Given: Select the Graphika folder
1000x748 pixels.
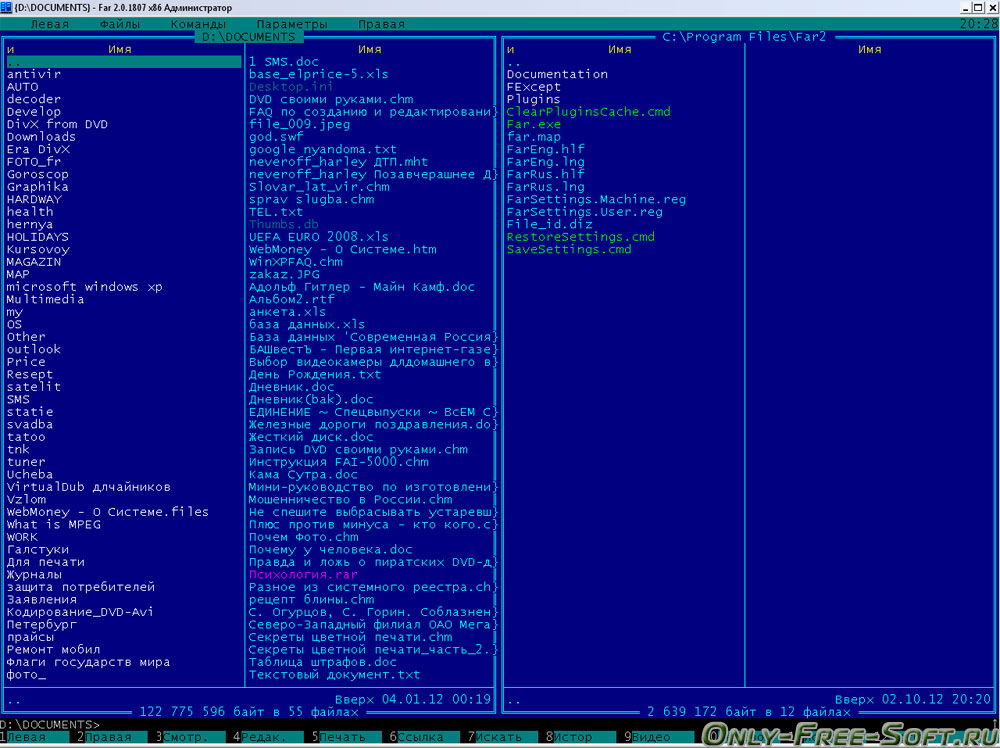Looking at the screenshot, I should pos(38,187).
